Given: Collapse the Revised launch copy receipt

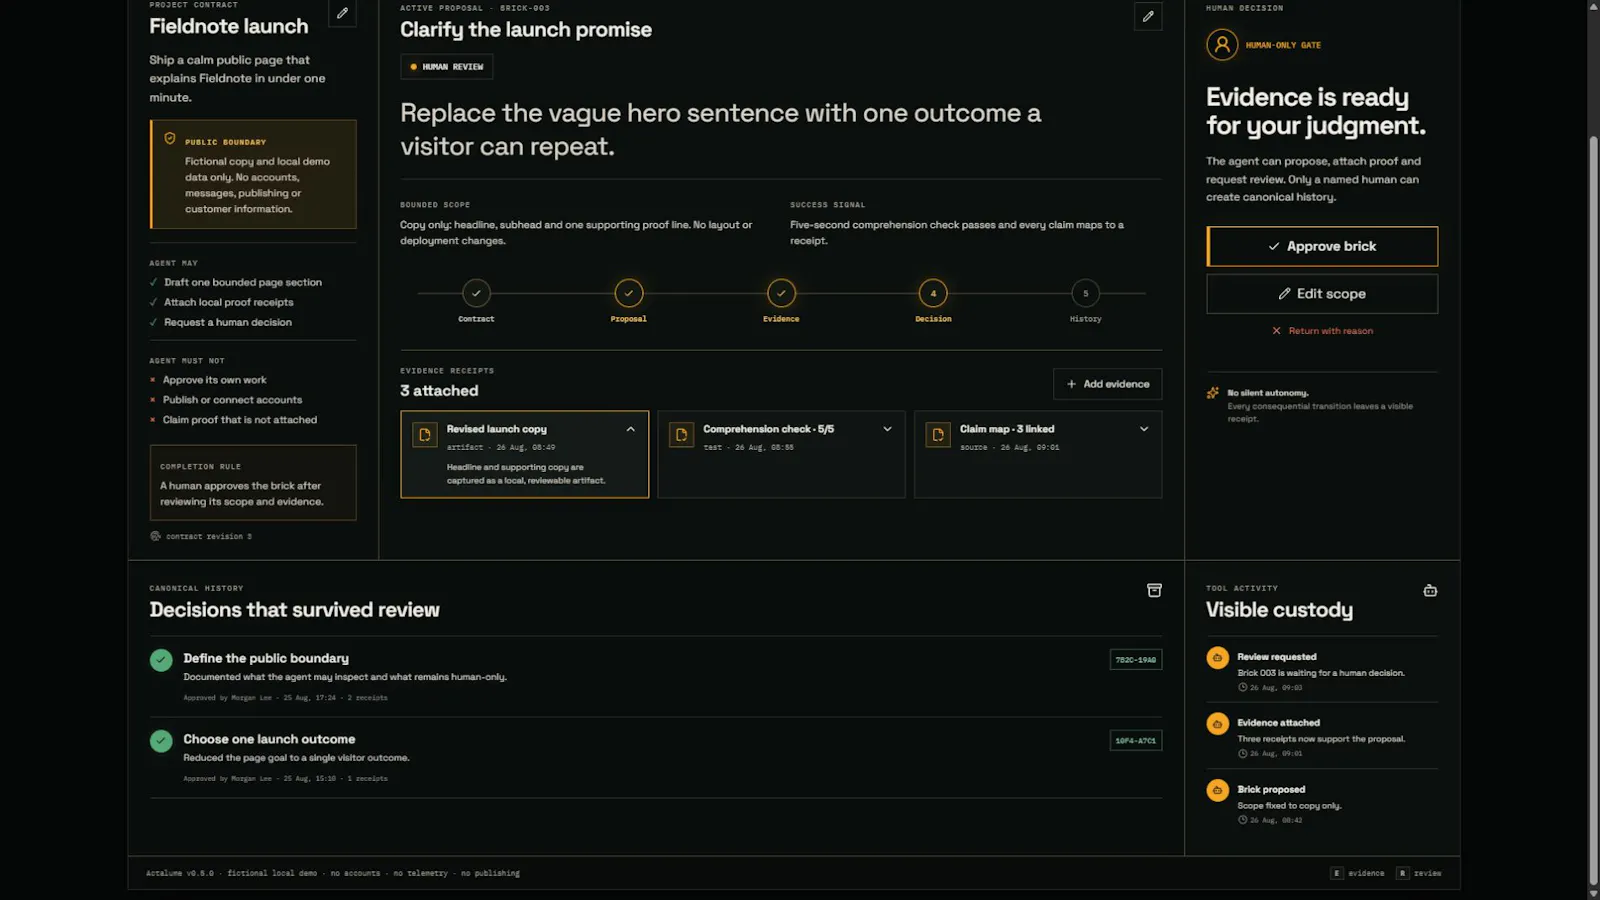Looking at the screenshot, I should click(x=630, y=429).
